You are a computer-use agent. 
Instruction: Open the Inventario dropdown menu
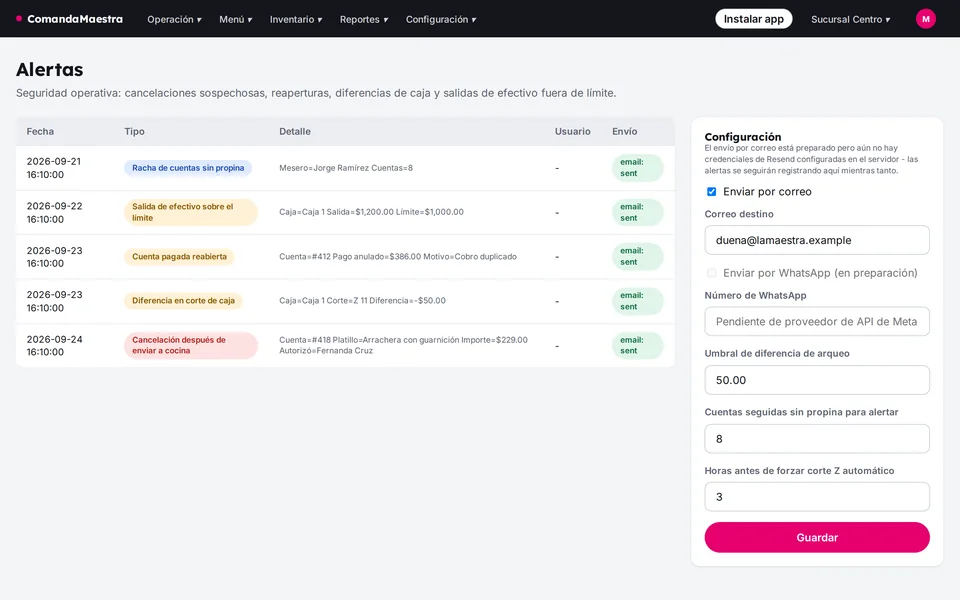click(296, 20)
